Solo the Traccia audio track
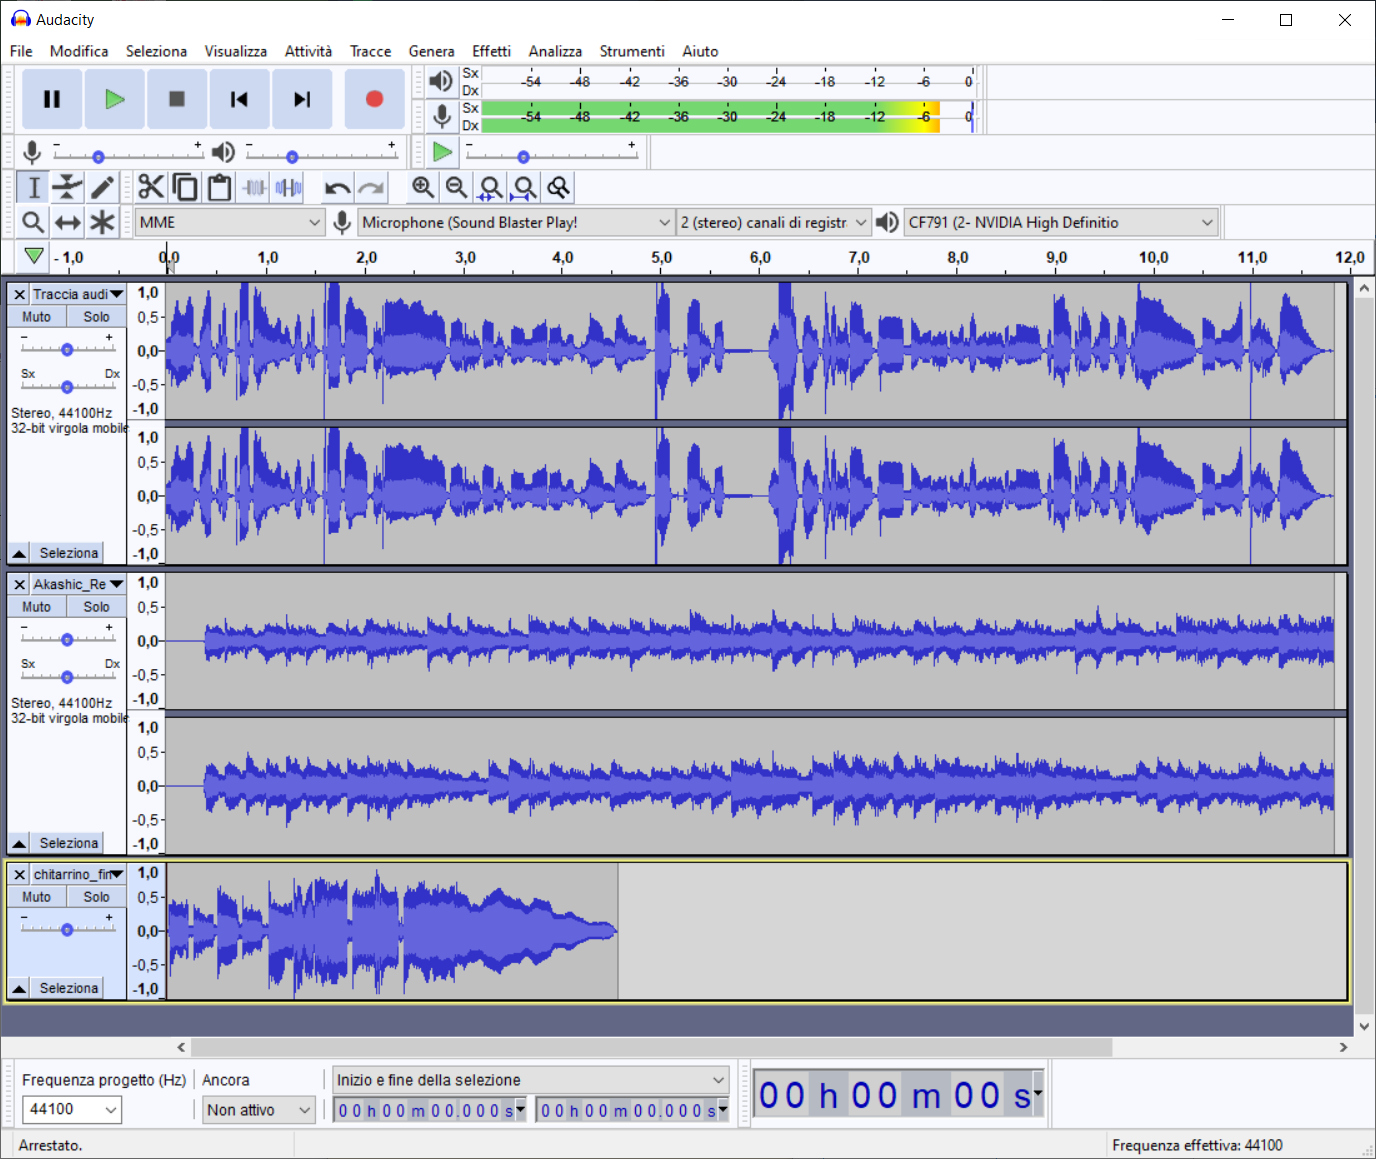The image size is (1376, 1159). 96,317
